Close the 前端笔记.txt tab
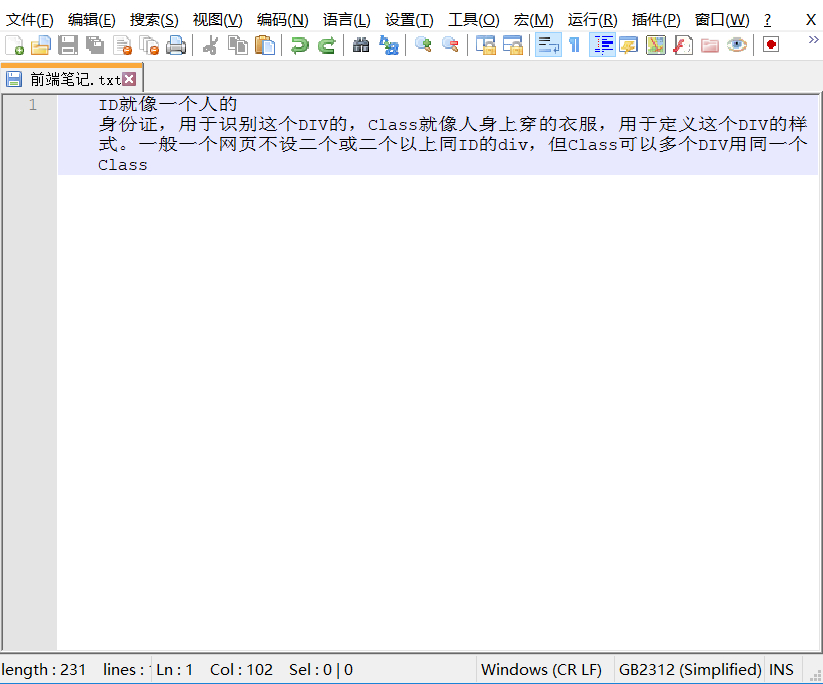 coord(129,79)
